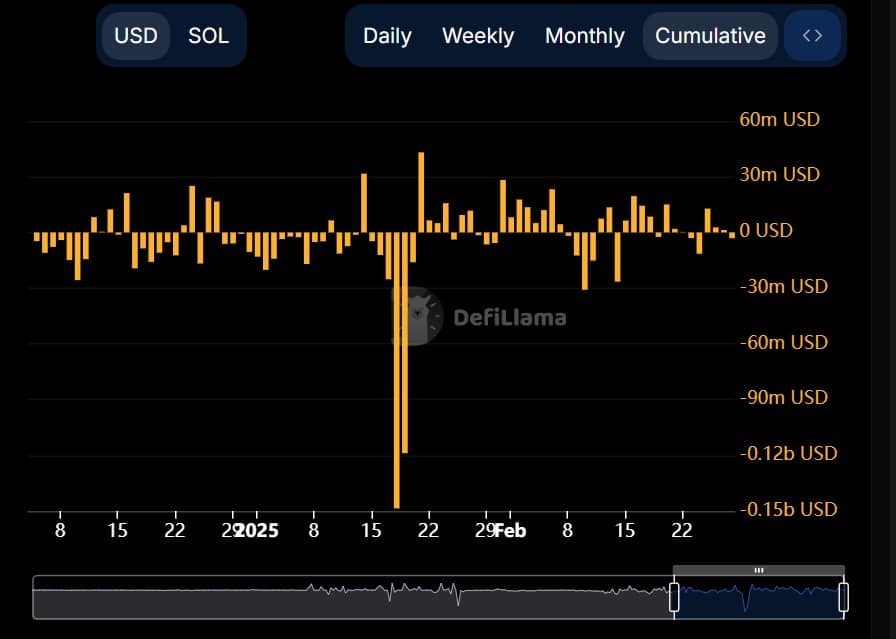The height and width of the screenshot is (639, 896).
Task: Click the 2025 label on the x-axis
Action: tap(256, 530)
